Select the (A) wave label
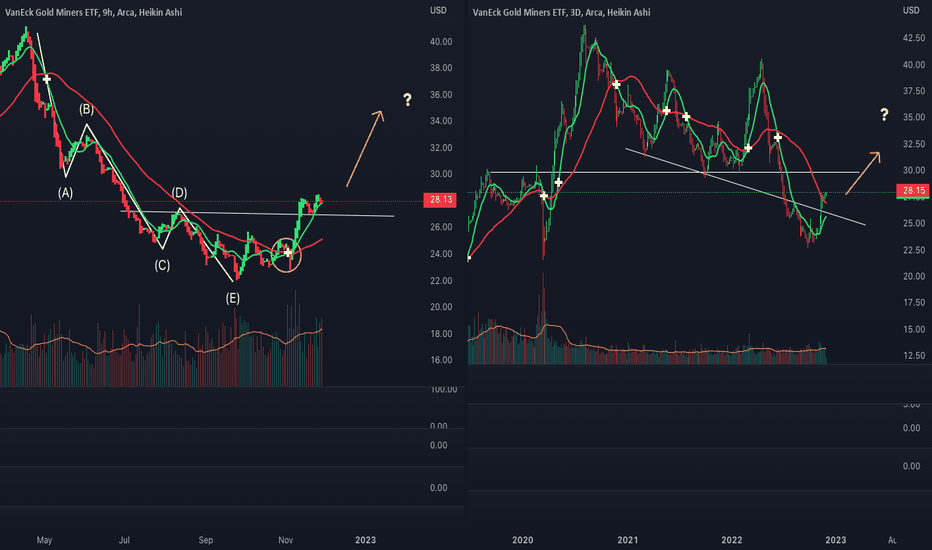 65,193
